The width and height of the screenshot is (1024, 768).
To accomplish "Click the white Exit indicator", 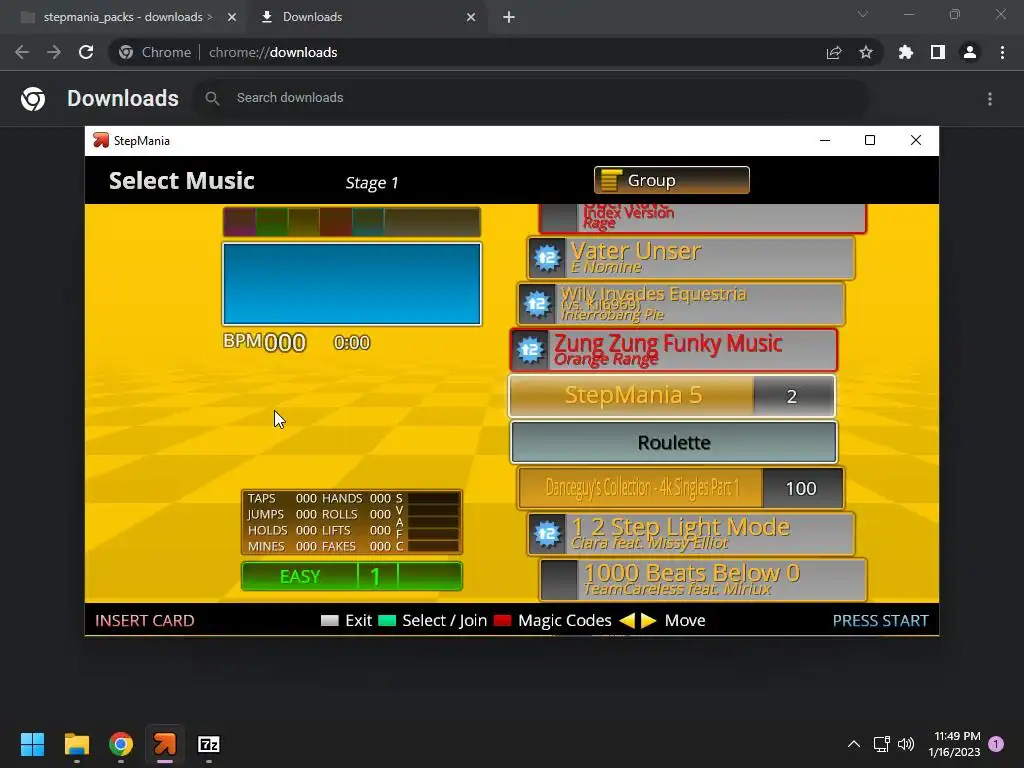I will tap(330, 620).
